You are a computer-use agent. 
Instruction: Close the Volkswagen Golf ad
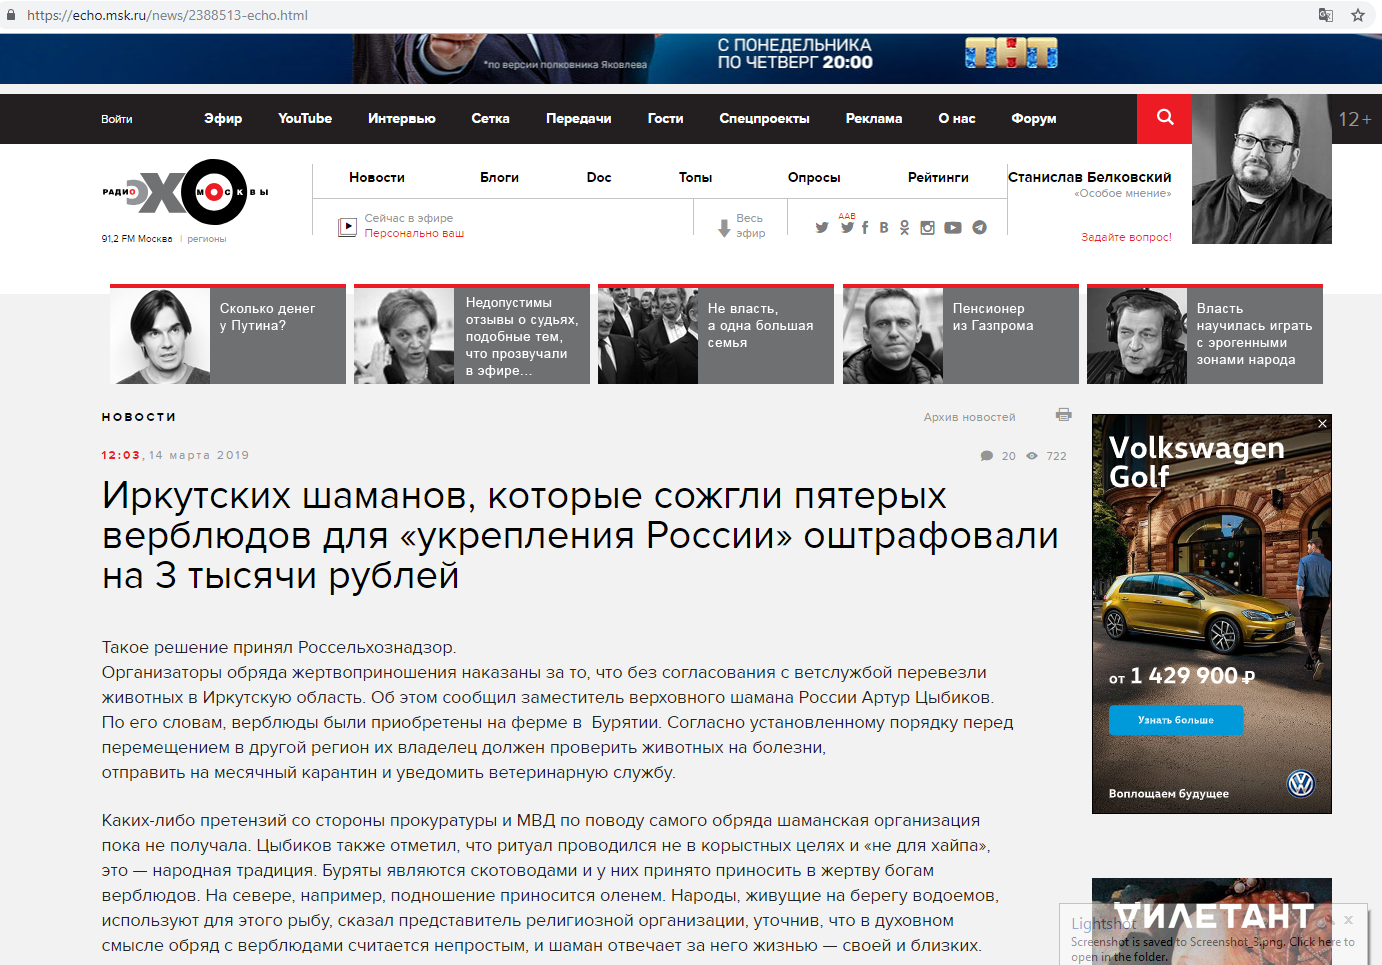coord(1322,424)
